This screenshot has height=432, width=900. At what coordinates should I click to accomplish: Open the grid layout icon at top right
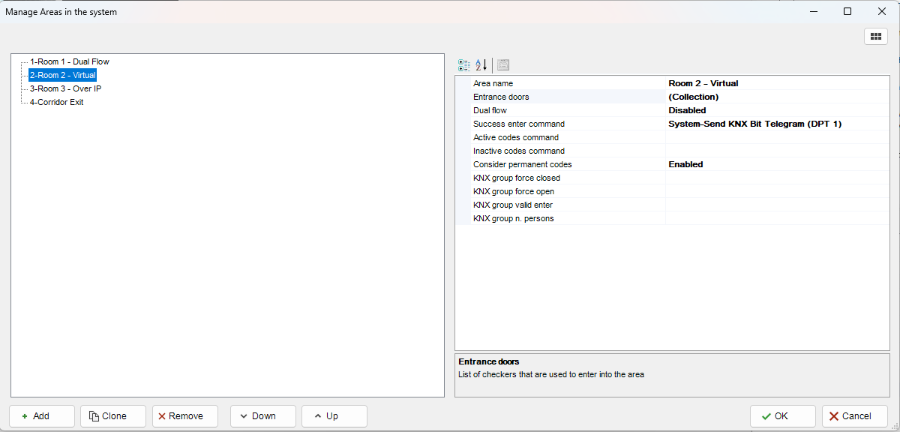click(875, 36)
